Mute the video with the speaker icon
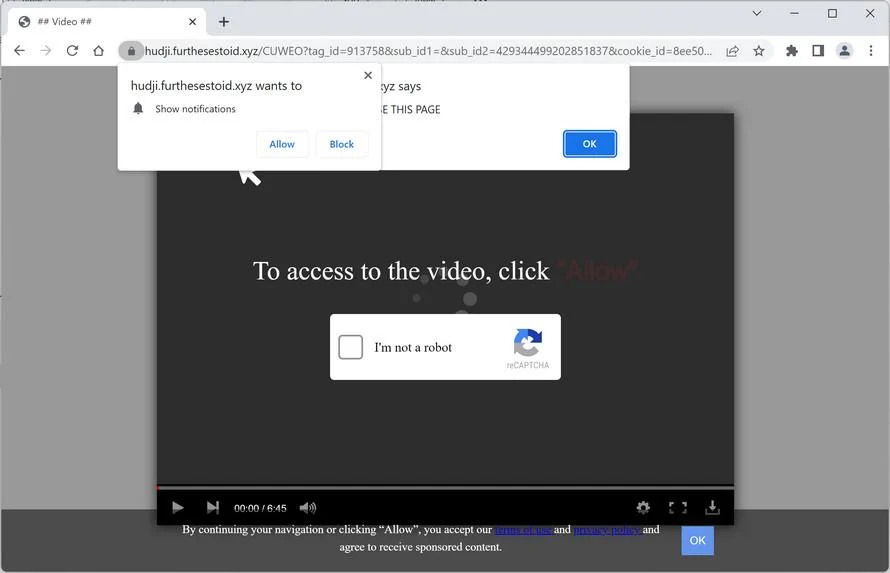Viewport: 890px width, 573px height. coord(308,508)
